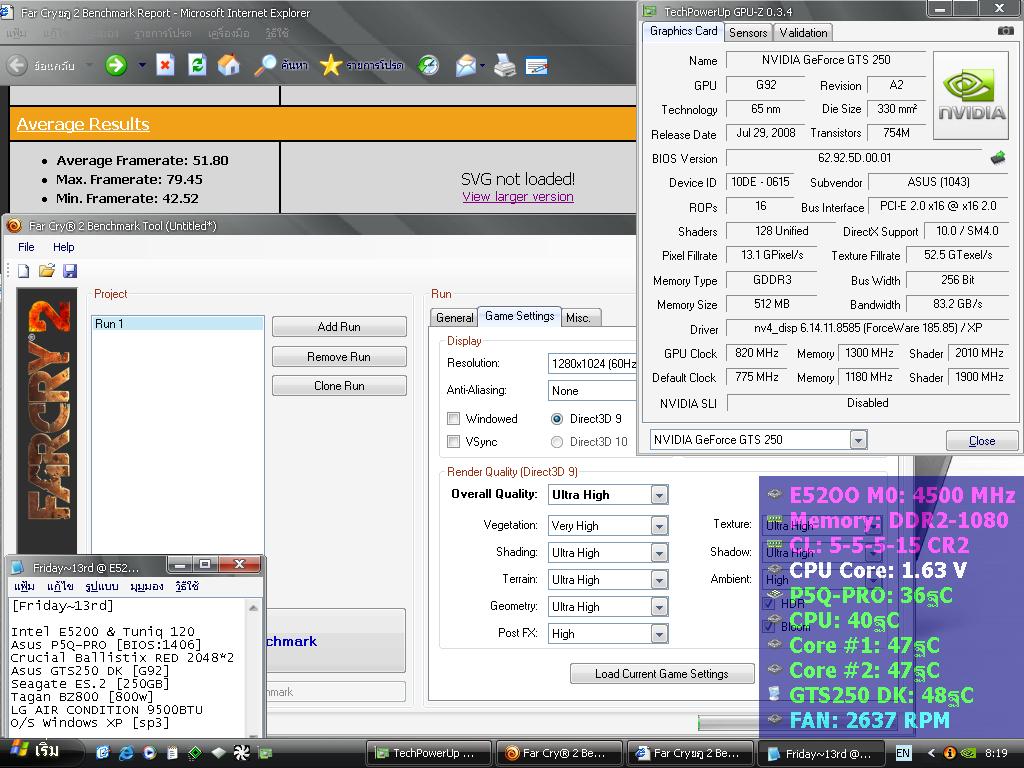
Task: Click the Notepad vertical scrollbar up arrow
Action: [x=253, y=607]
